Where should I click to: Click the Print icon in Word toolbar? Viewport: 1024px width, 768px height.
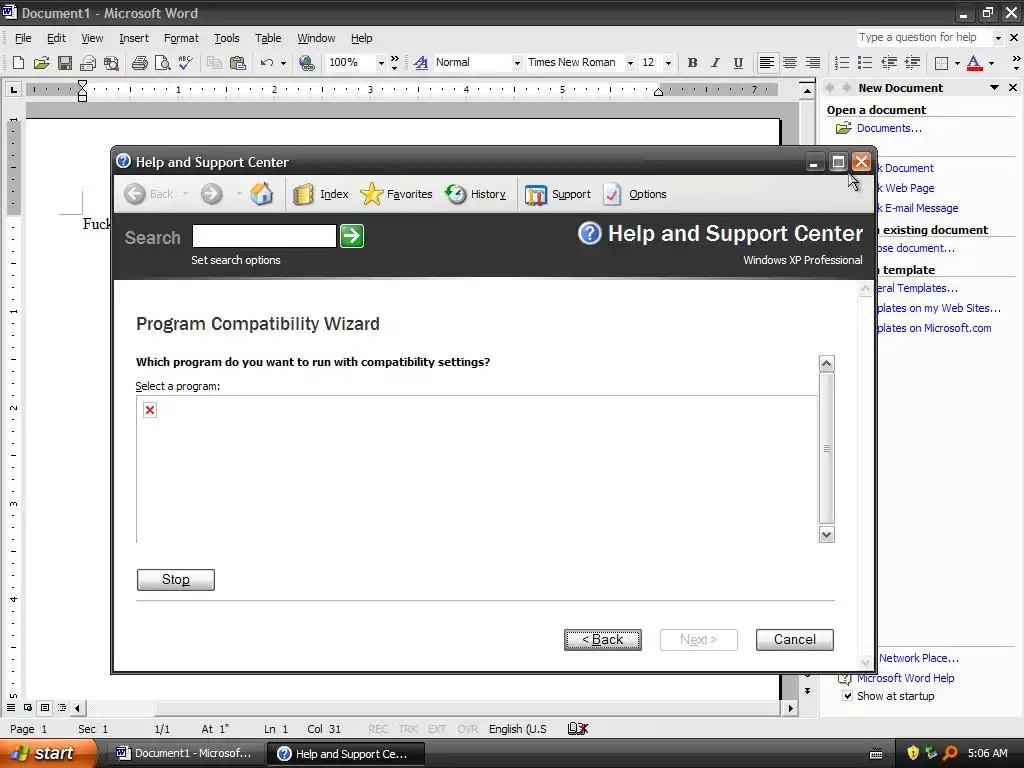(140, 63)
